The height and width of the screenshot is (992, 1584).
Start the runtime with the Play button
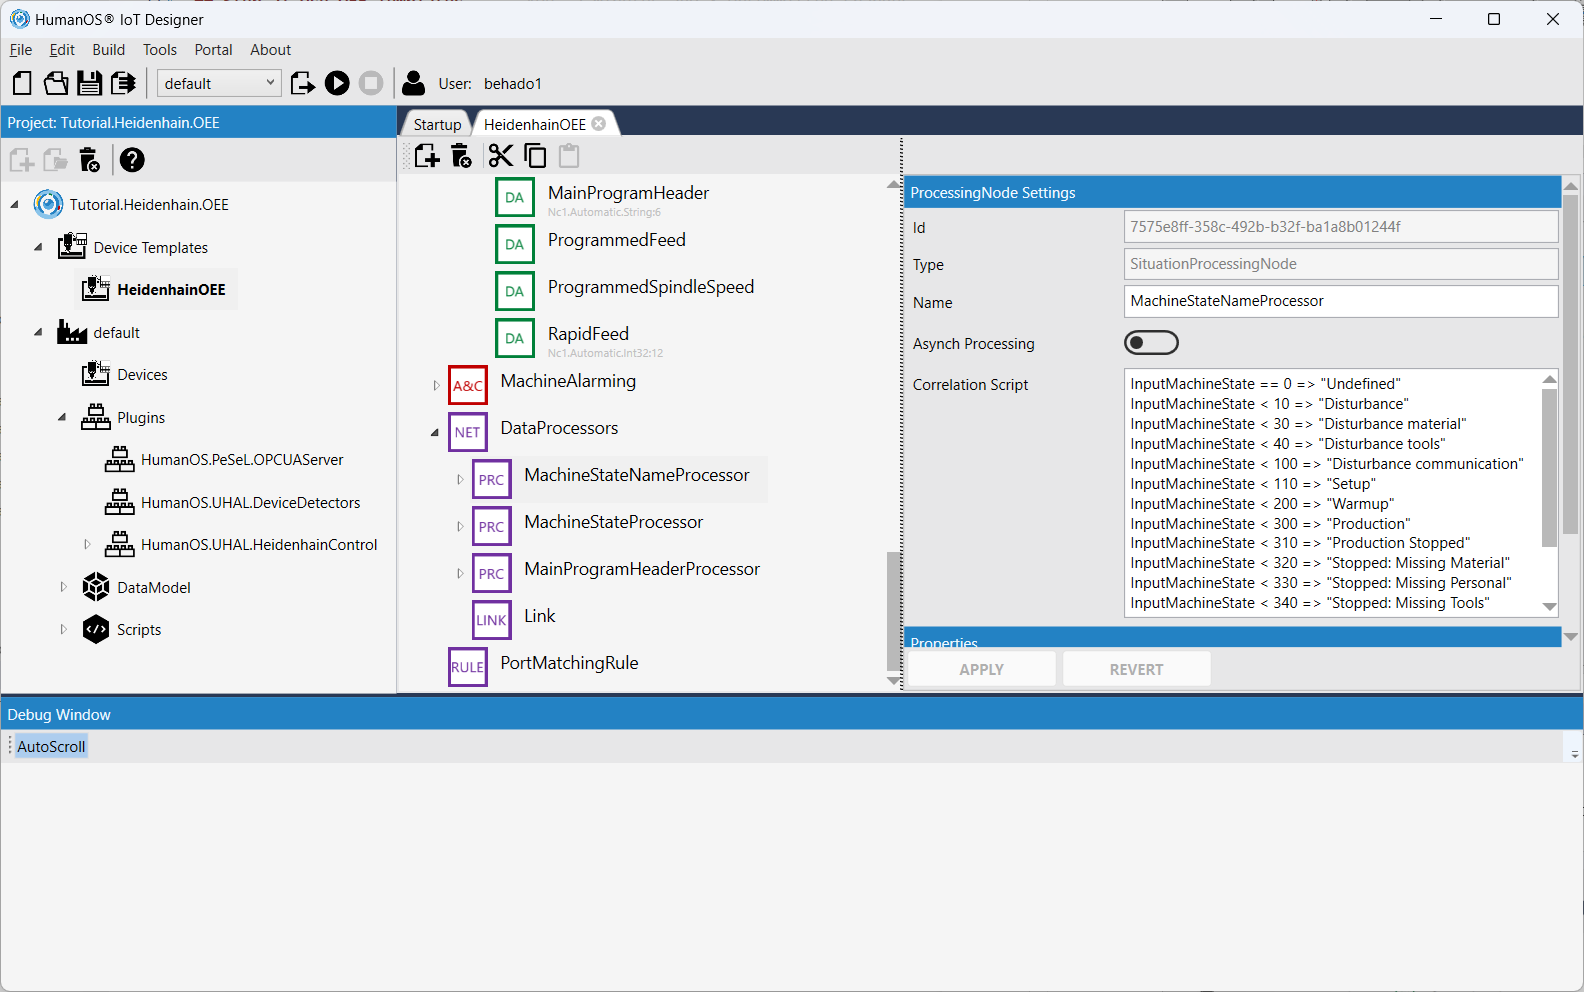(337, 83)
